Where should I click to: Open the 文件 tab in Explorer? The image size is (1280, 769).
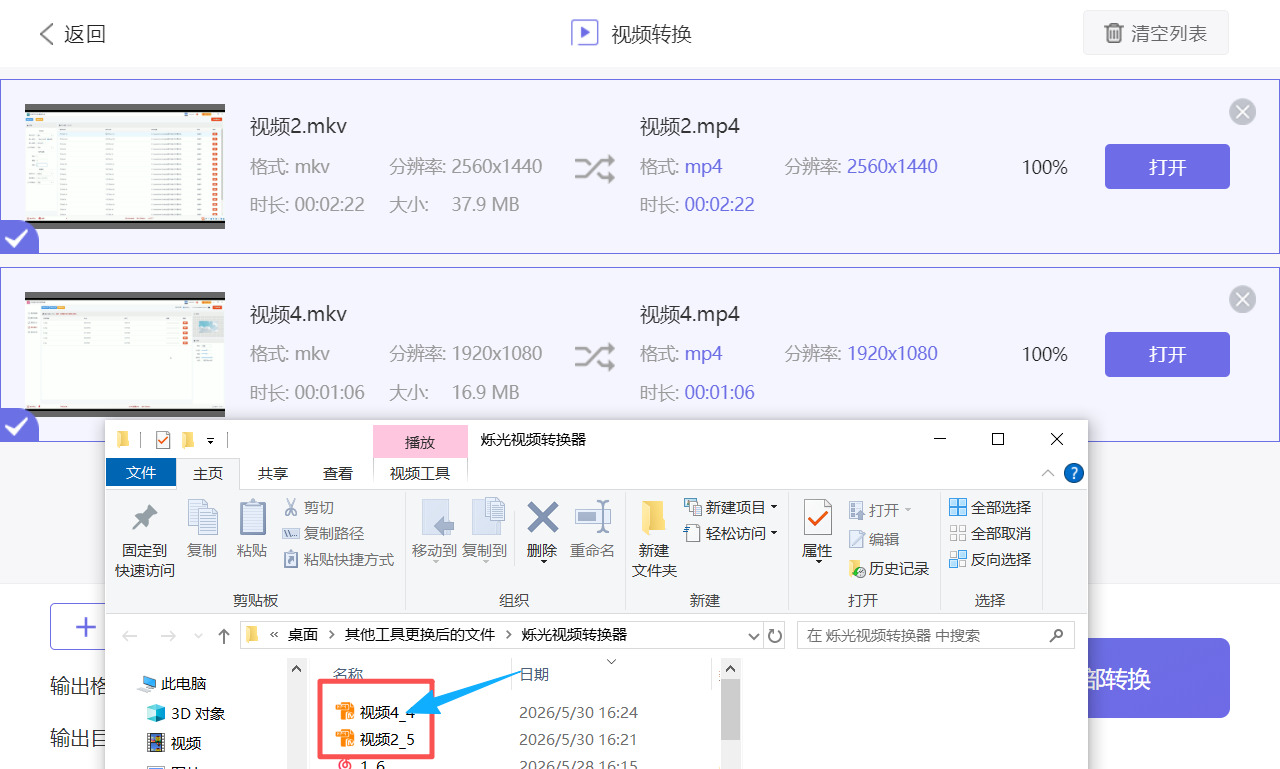click(x=141, y=473)
